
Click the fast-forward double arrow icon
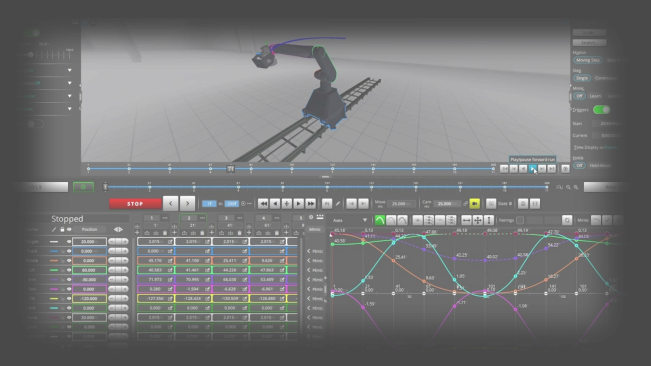pyautogui.click(x=310, y=204)
